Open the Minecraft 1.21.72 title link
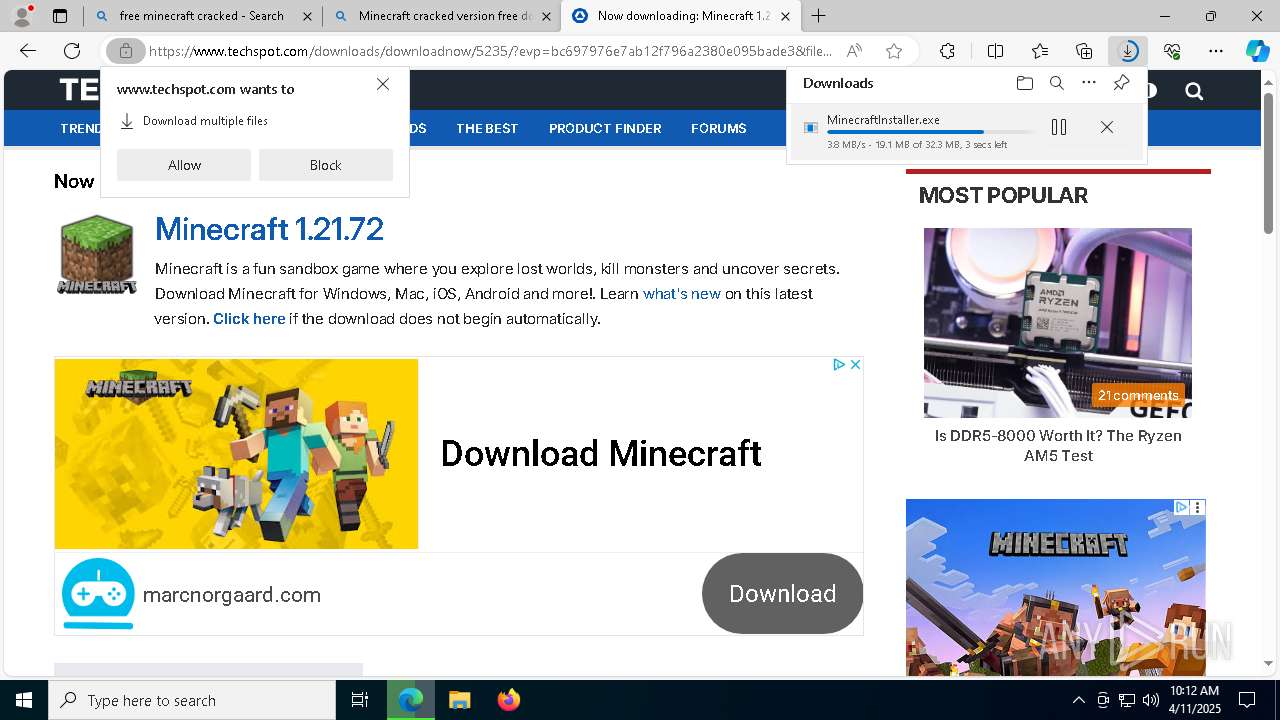 click(269, 229)
